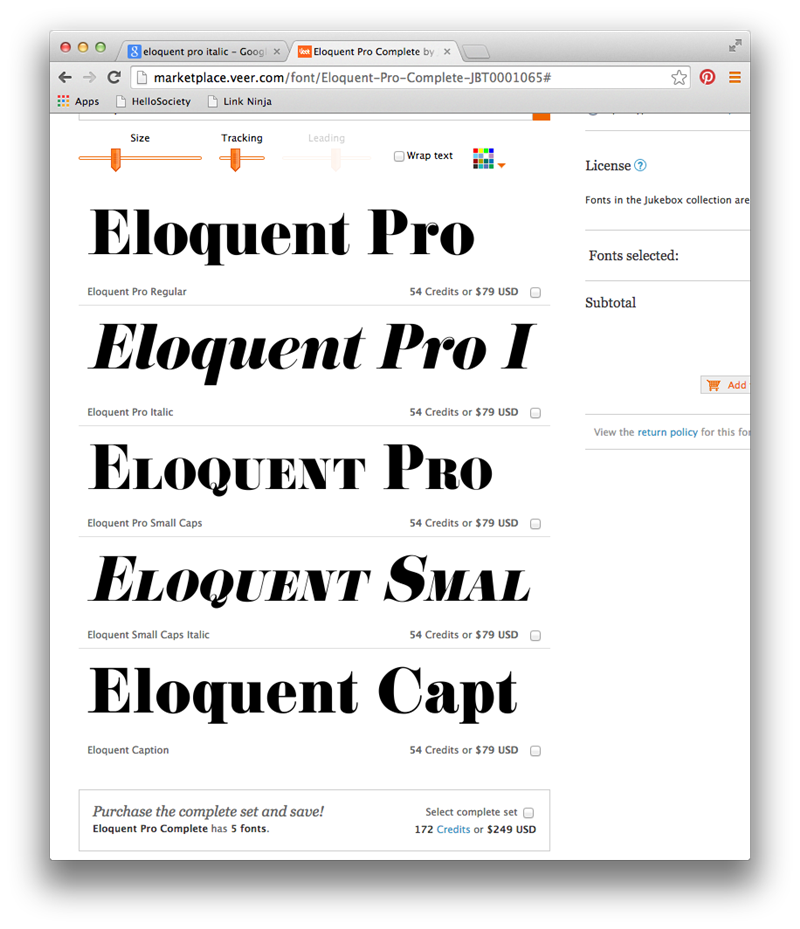Click the Credits link in complete set box

[x=453, y=829]
